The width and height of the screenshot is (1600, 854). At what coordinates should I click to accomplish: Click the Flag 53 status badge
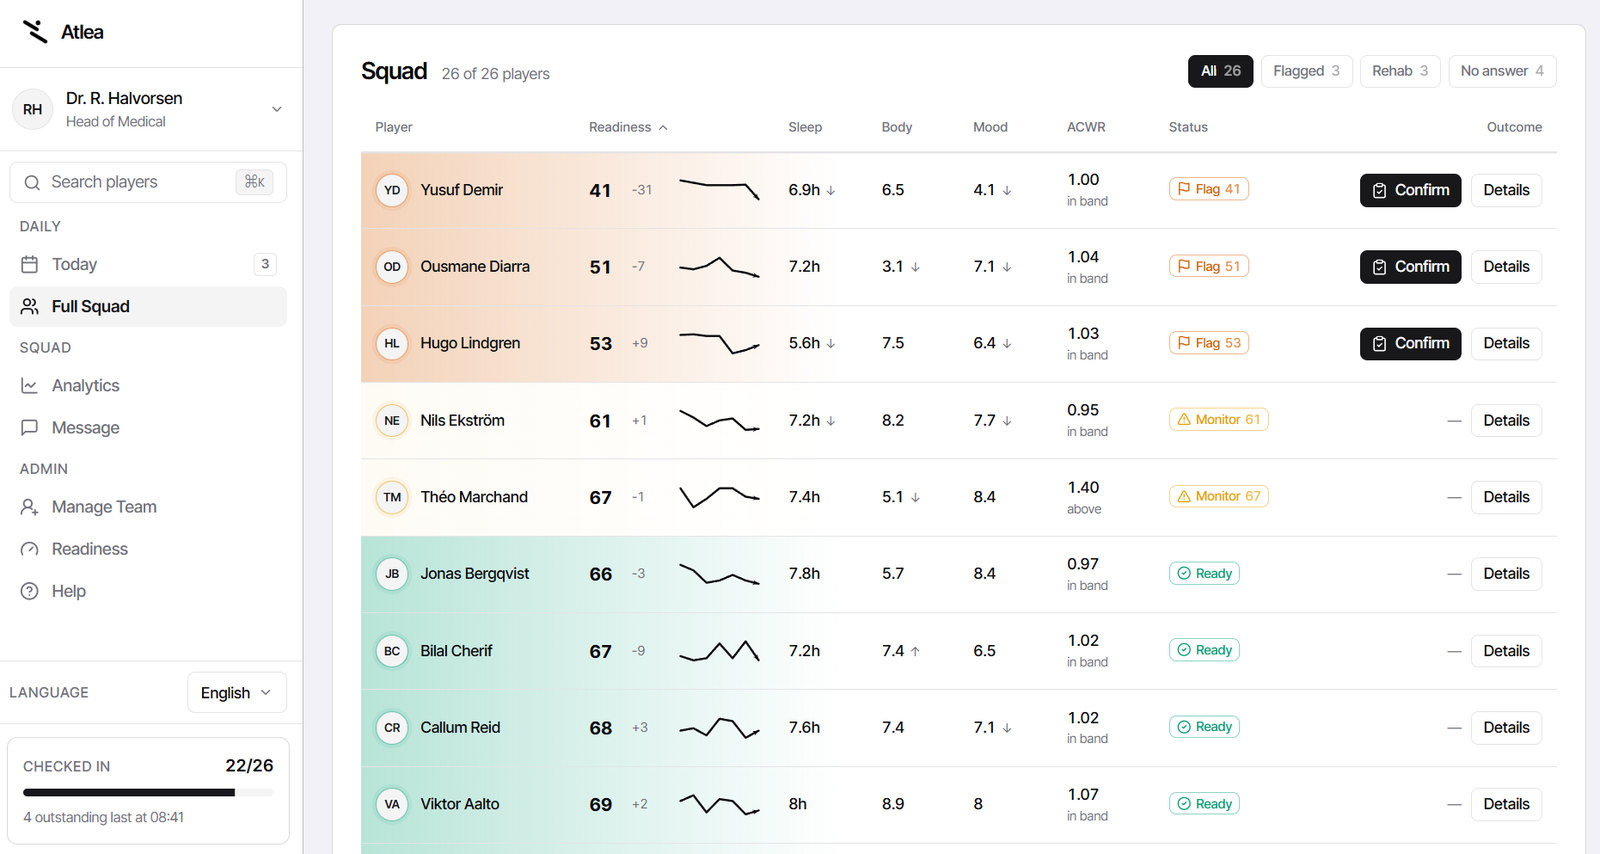tap(1209, 343)
